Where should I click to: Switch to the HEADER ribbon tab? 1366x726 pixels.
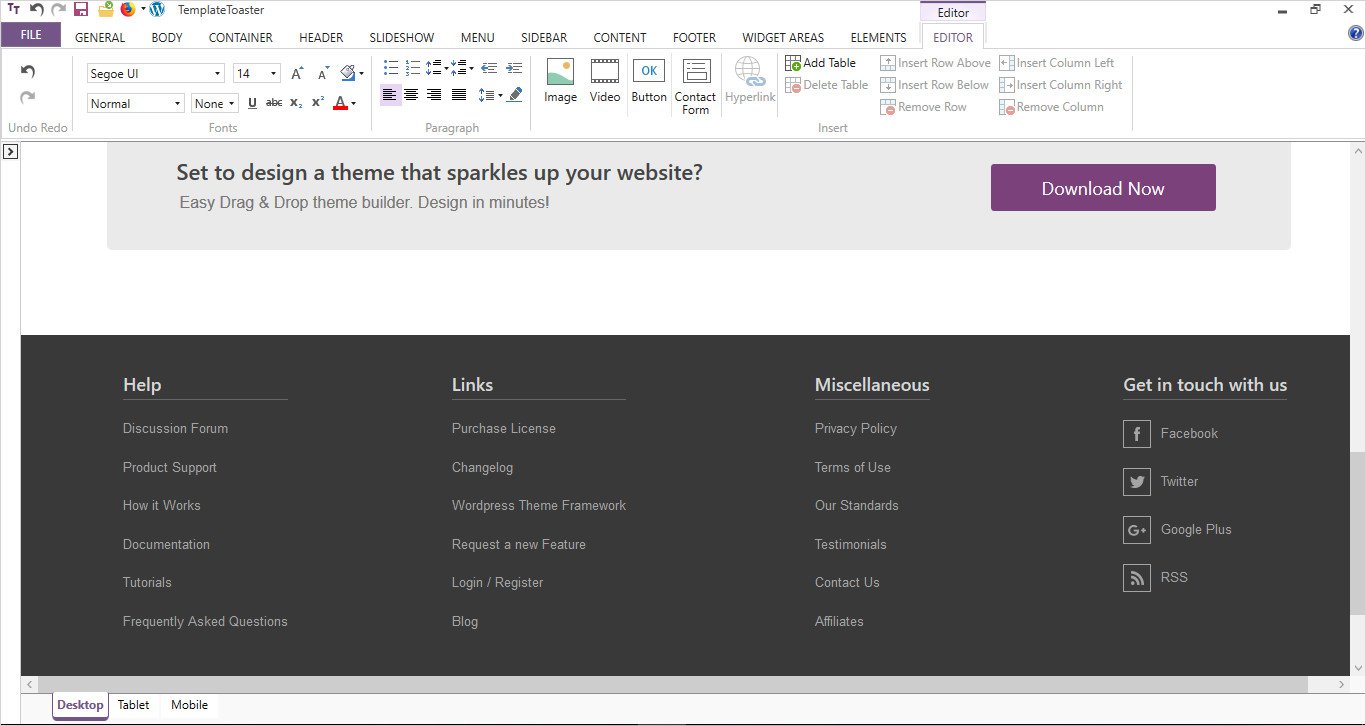coord(321,38)
